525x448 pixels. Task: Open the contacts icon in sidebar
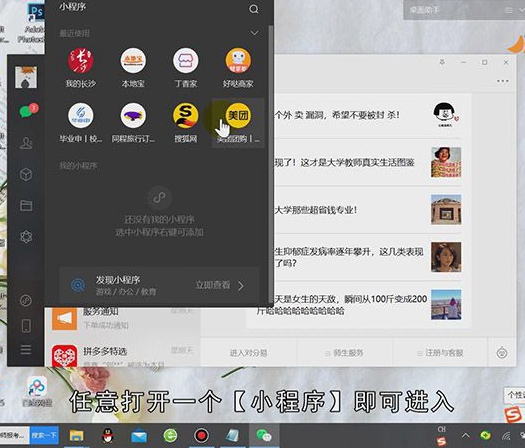point(26,143)
